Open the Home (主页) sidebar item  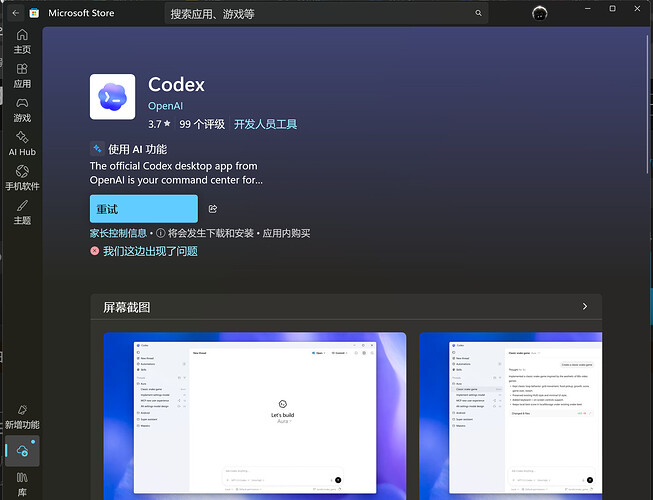pos(22,42)
